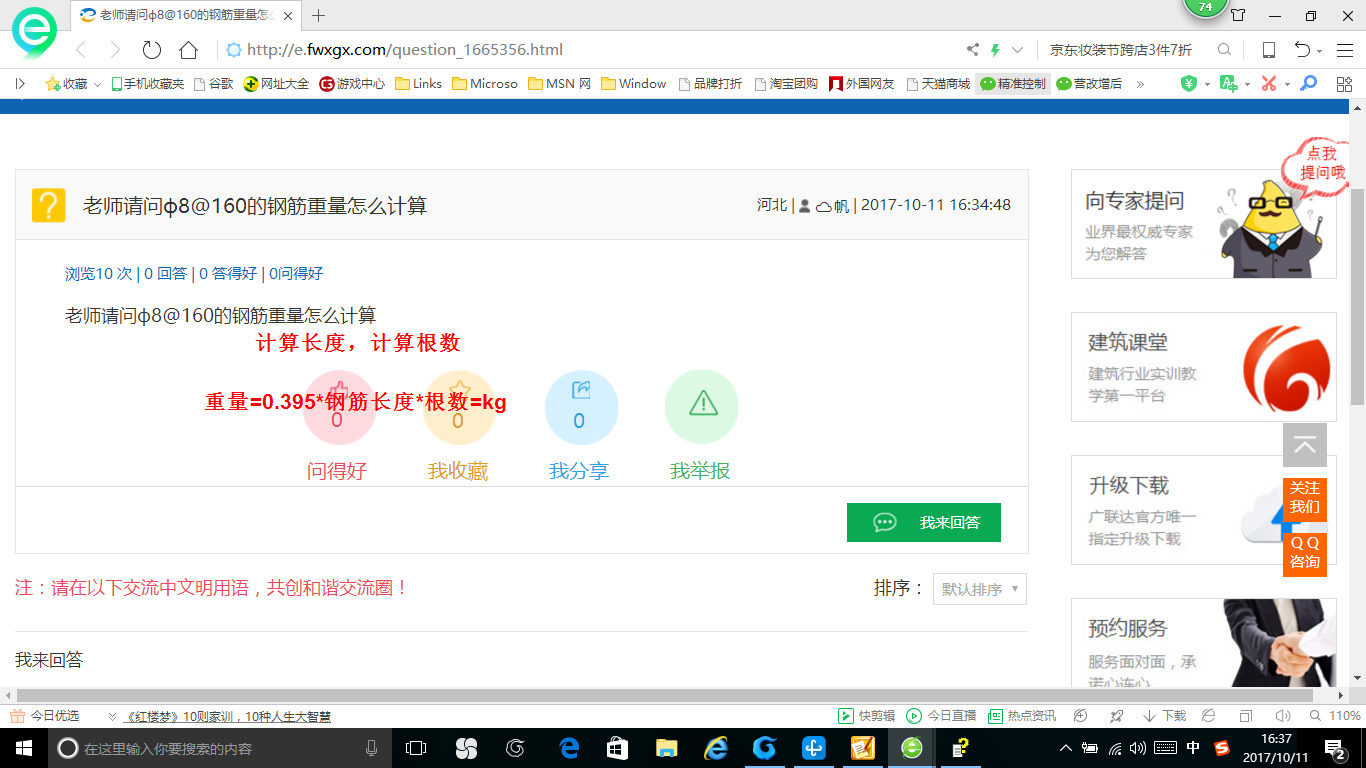Click the scissors screenshot tool icon

pos(1268,84)
